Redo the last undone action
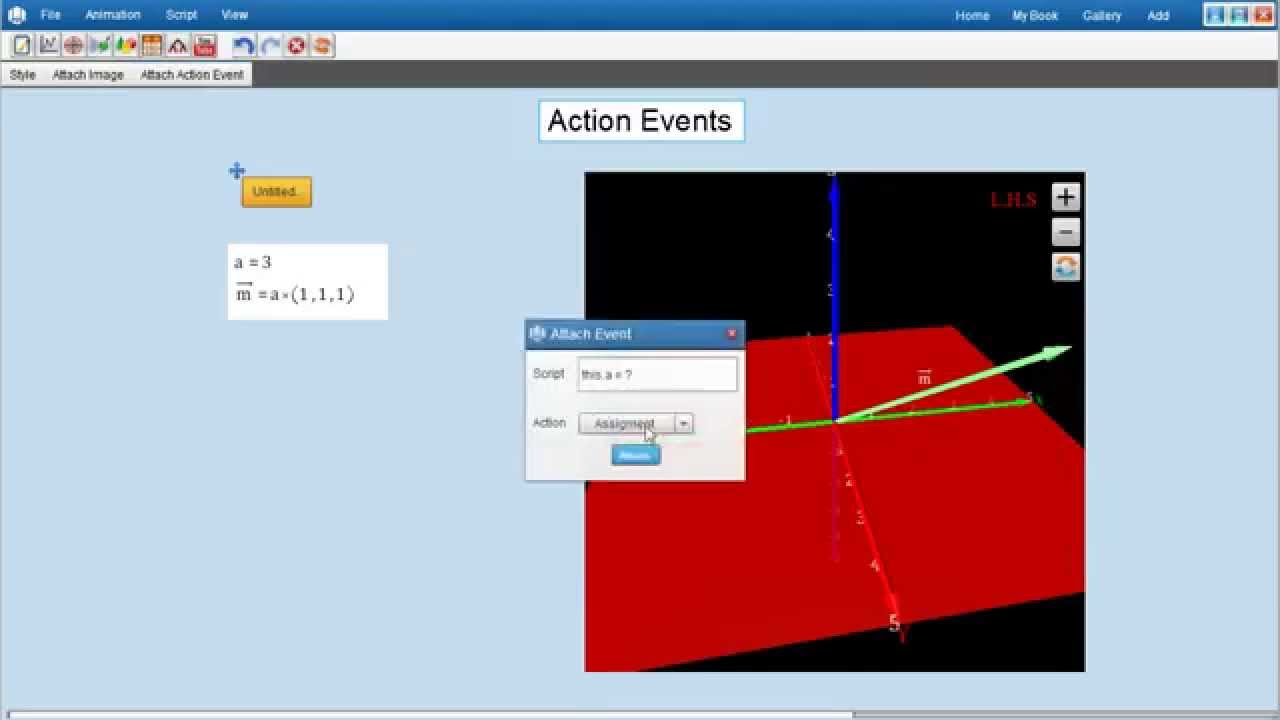 (270, 45)
